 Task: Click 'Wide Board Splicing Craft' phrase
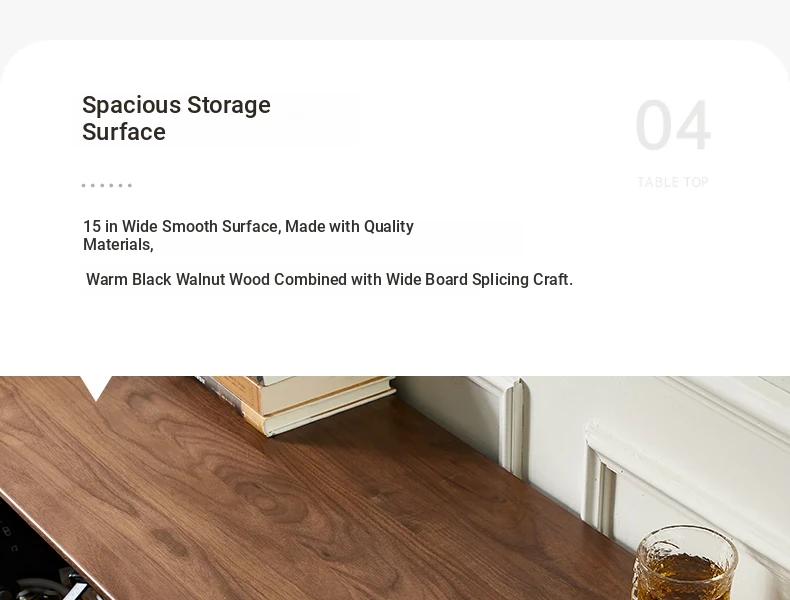coord(479,279)
